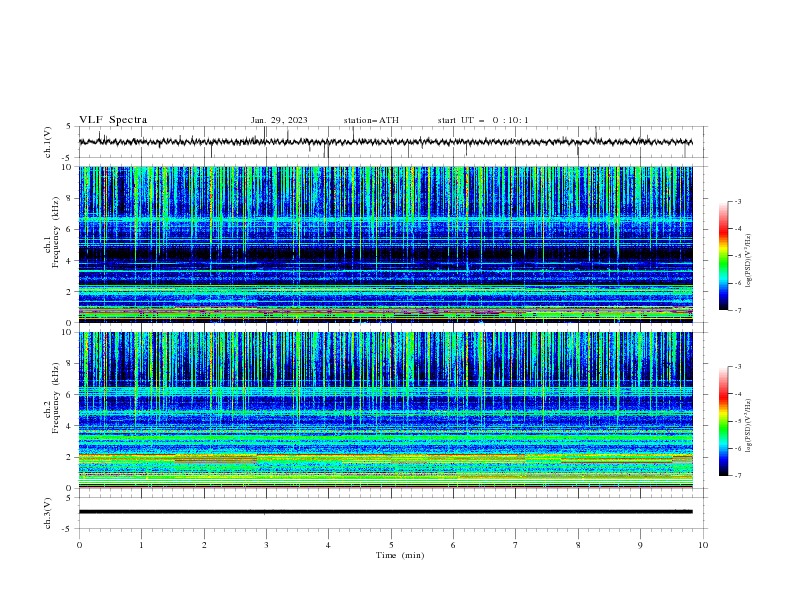
Task: Click the lower color bar's log(PSD) label
Action: pos(748,426)
